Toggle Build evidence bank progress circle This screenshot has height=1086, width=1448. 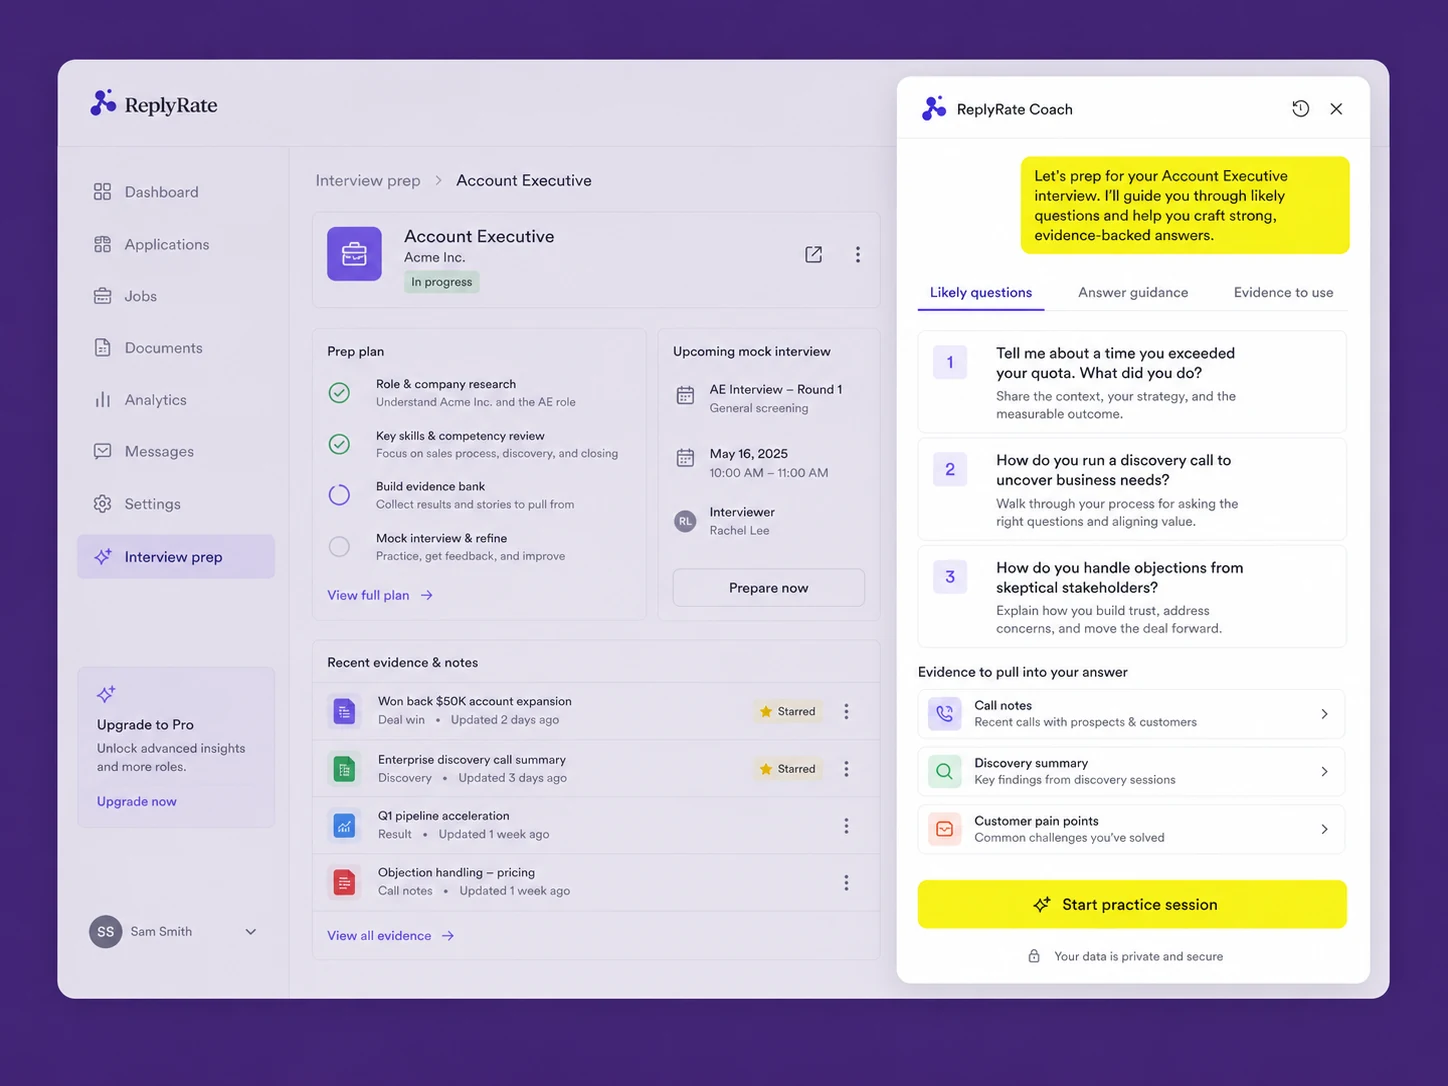click(340, 495)
